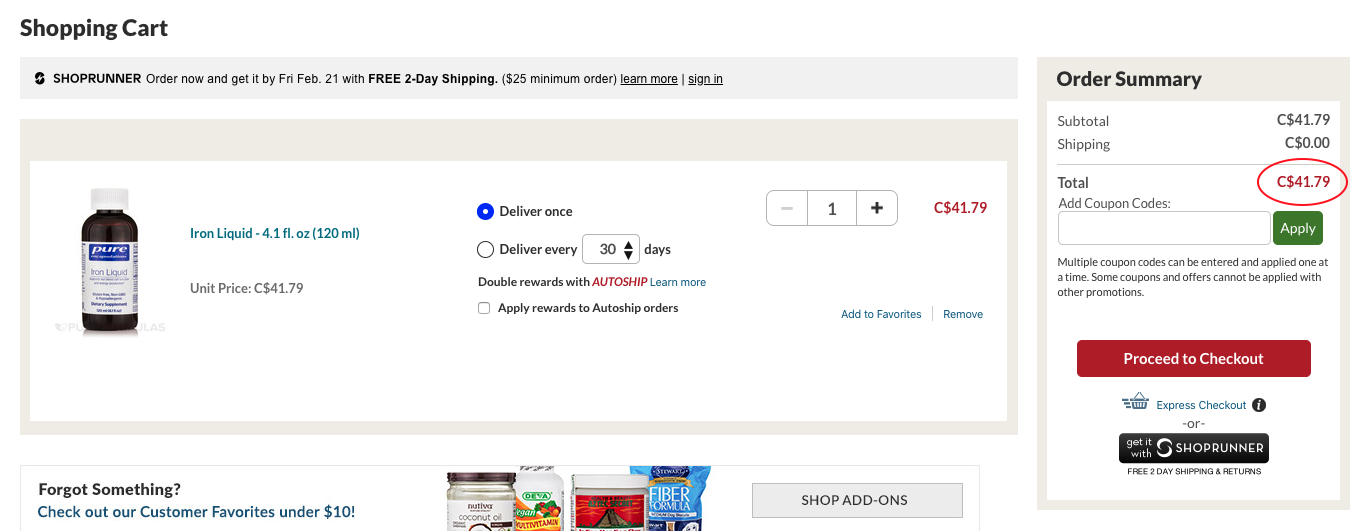Proceed to Checkout
The image size is (1363, 531).
click(1193, 359)
